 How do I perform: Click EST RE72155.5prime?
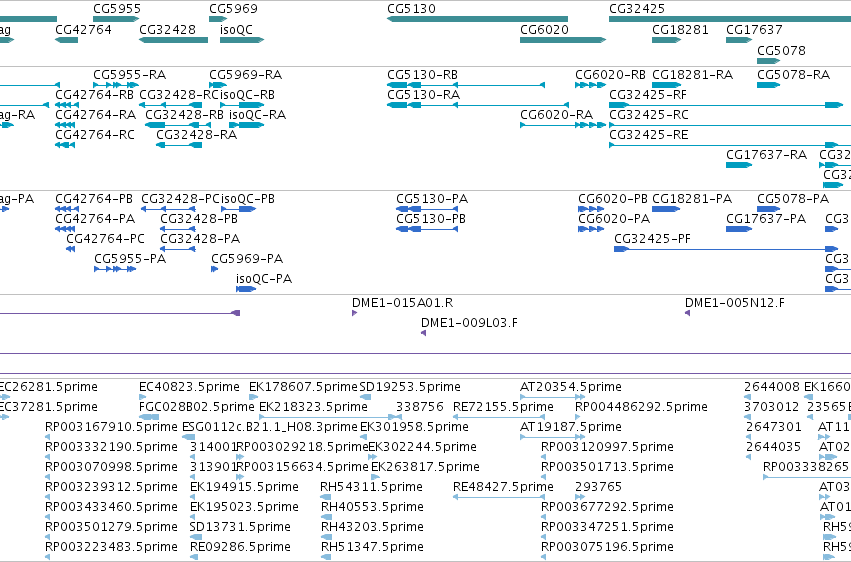503,407
